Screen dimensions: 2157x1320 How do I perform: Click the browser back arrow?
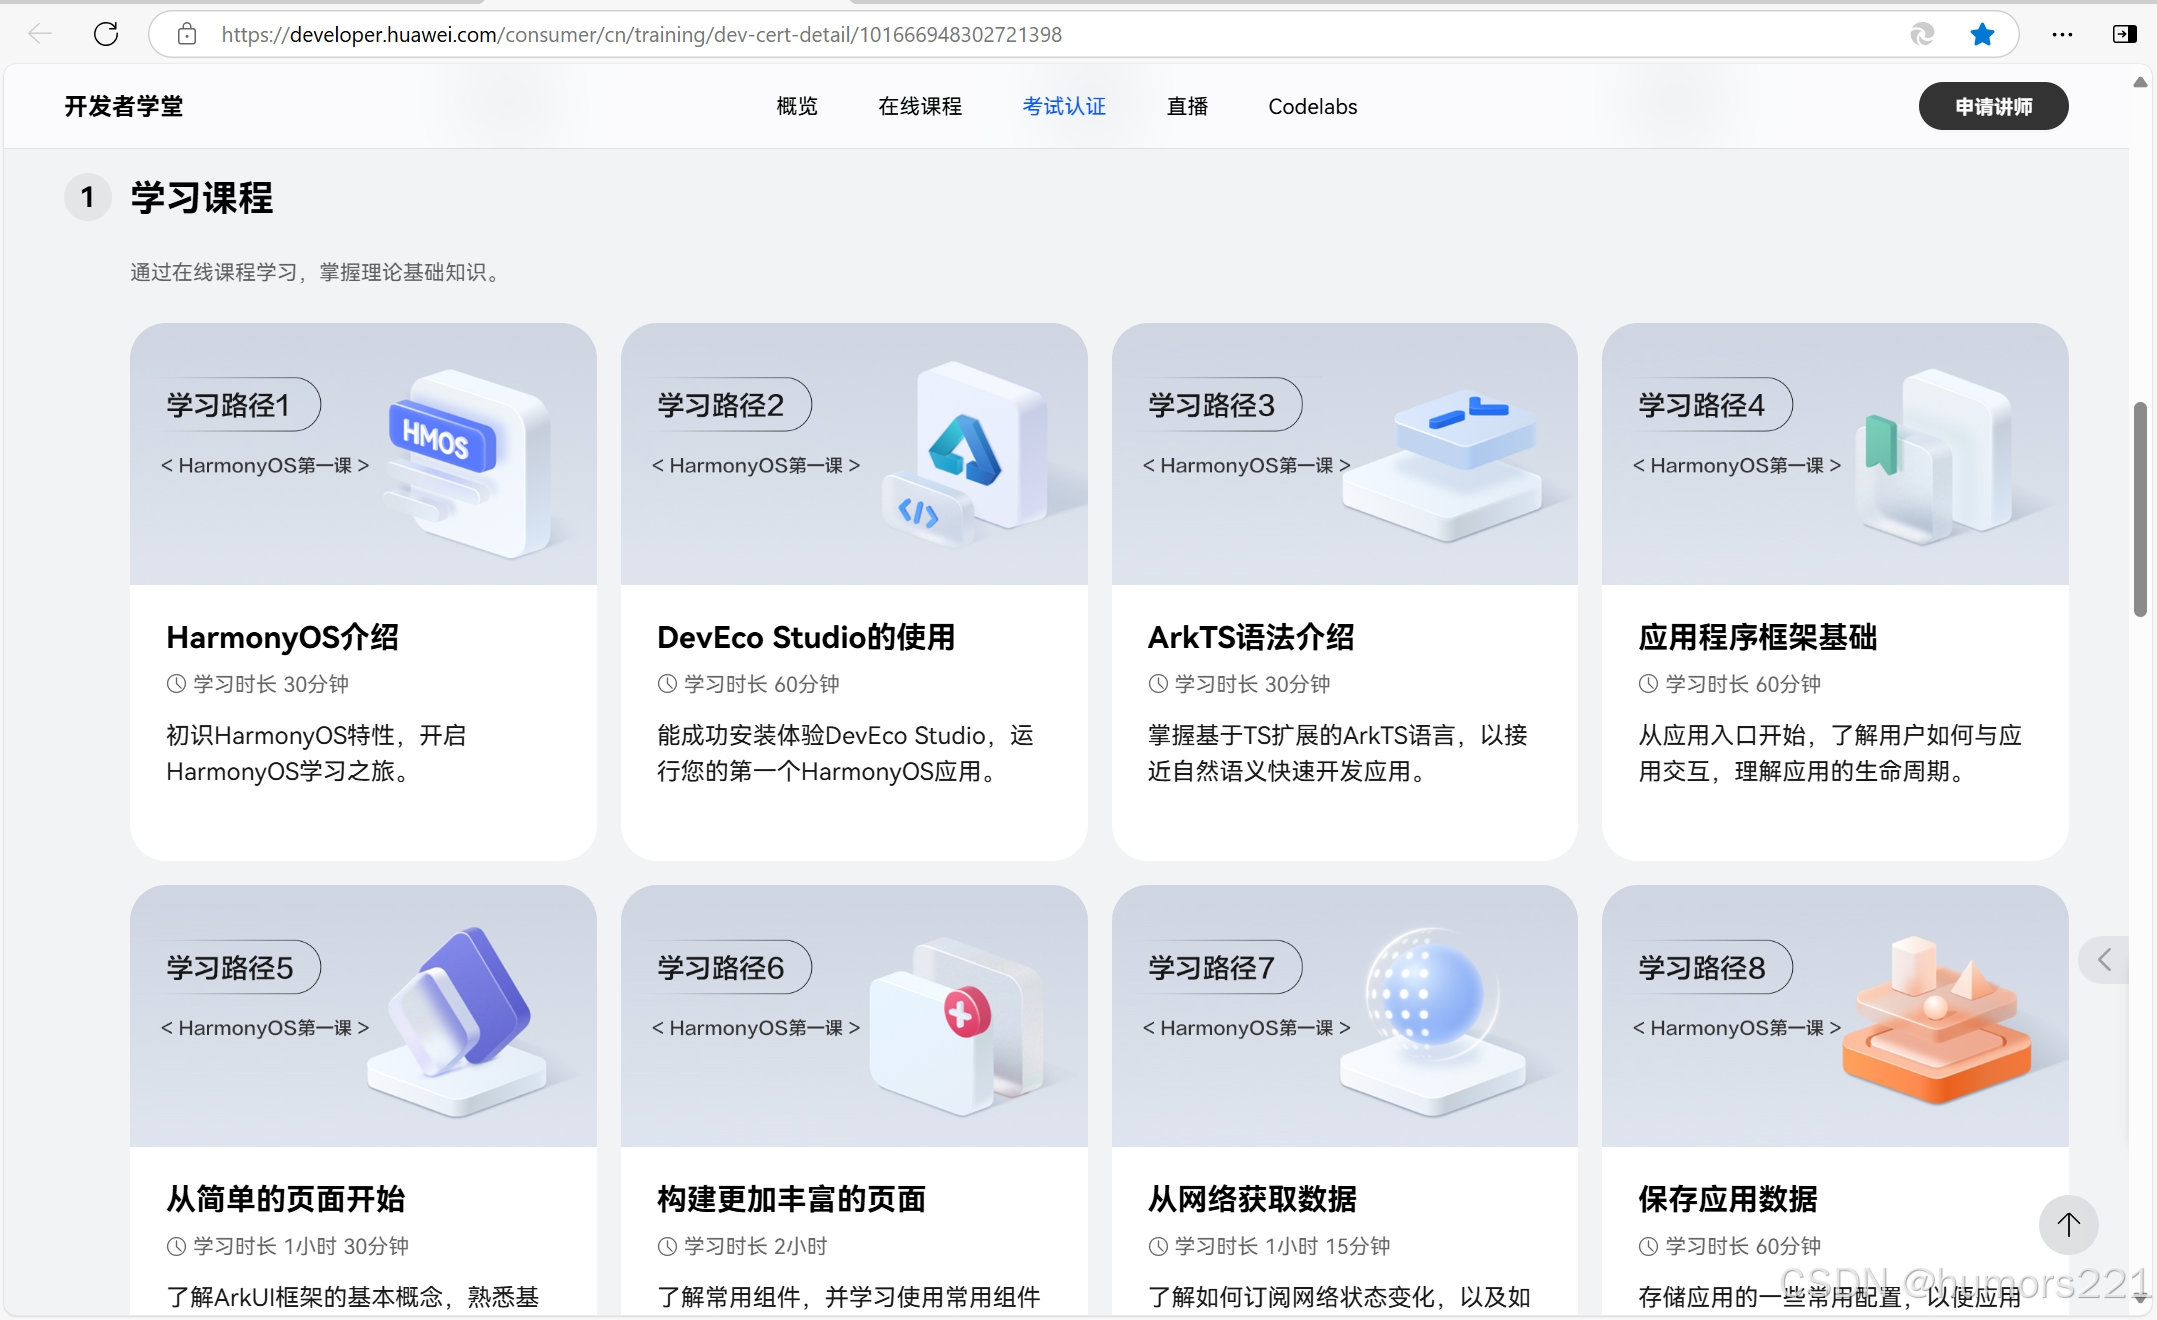point(40,34)
